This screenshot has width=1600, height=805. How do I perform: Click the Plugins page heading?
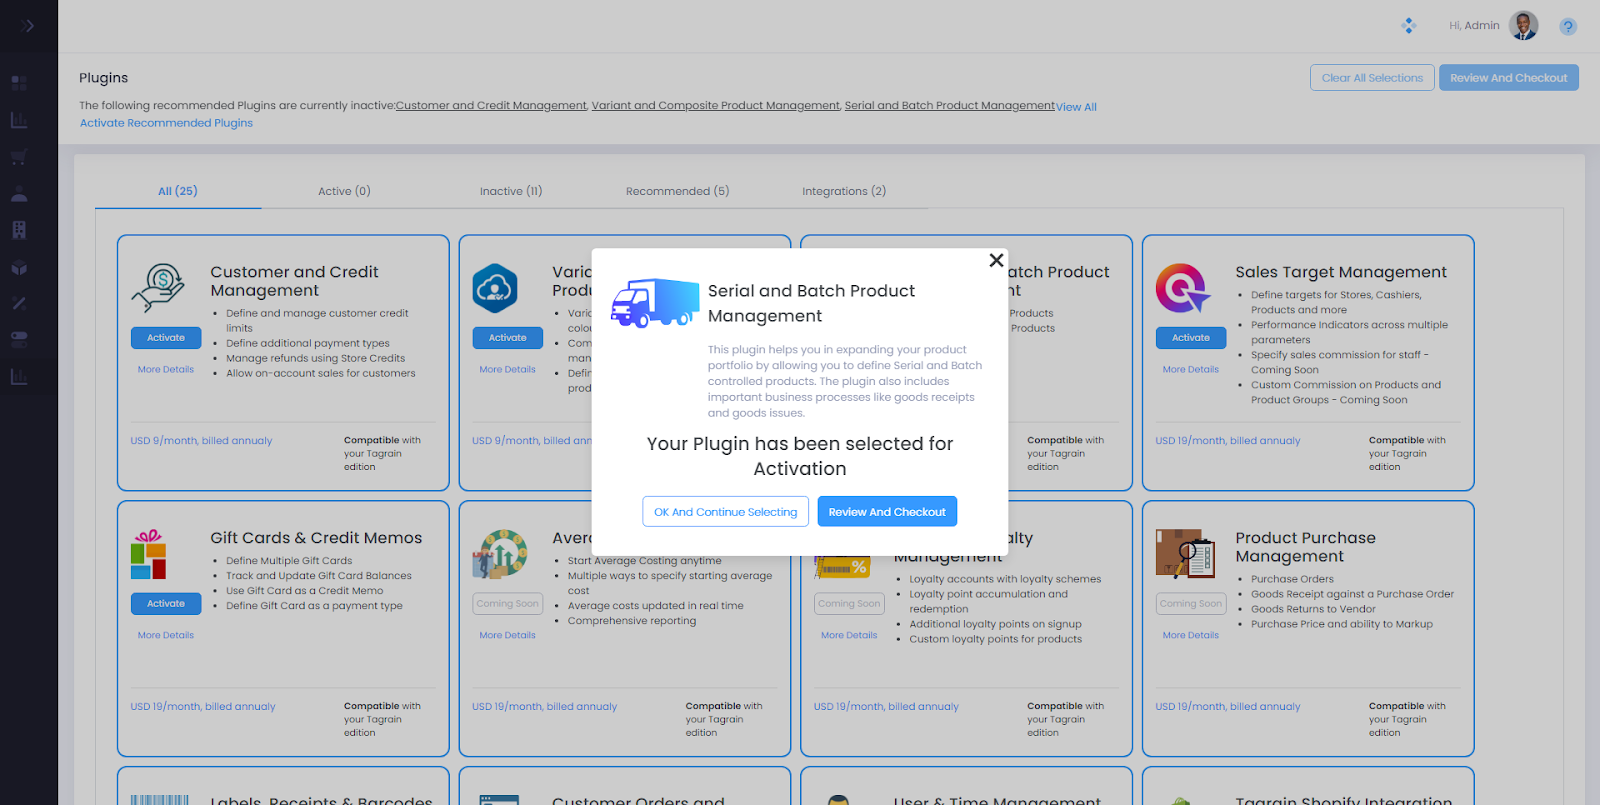[x=104, y=78]
